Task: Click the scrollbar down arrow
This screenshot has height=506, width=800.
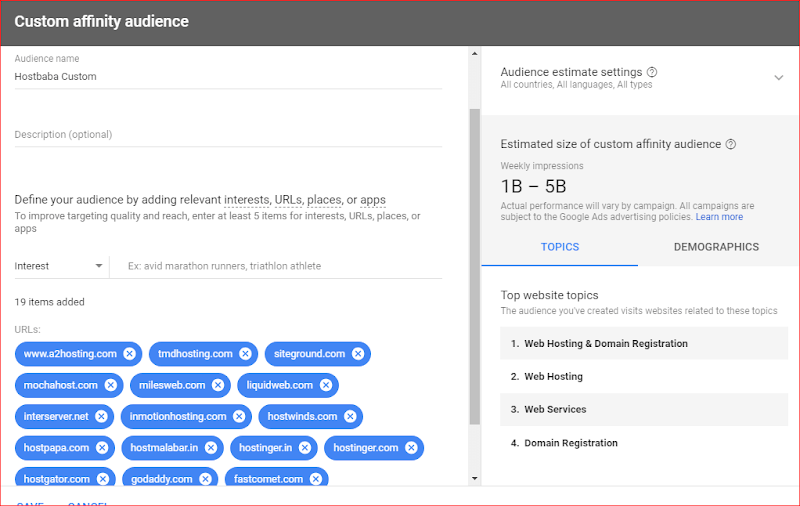Action: (x=474, y=478)
